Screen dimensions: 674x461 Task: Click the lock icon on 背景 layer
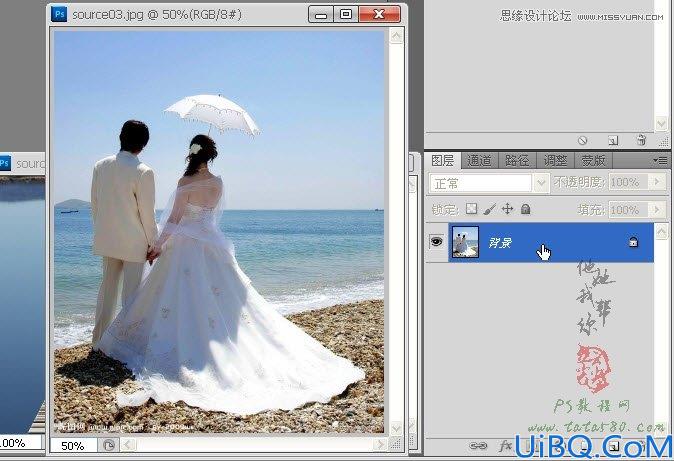point(633,242)
